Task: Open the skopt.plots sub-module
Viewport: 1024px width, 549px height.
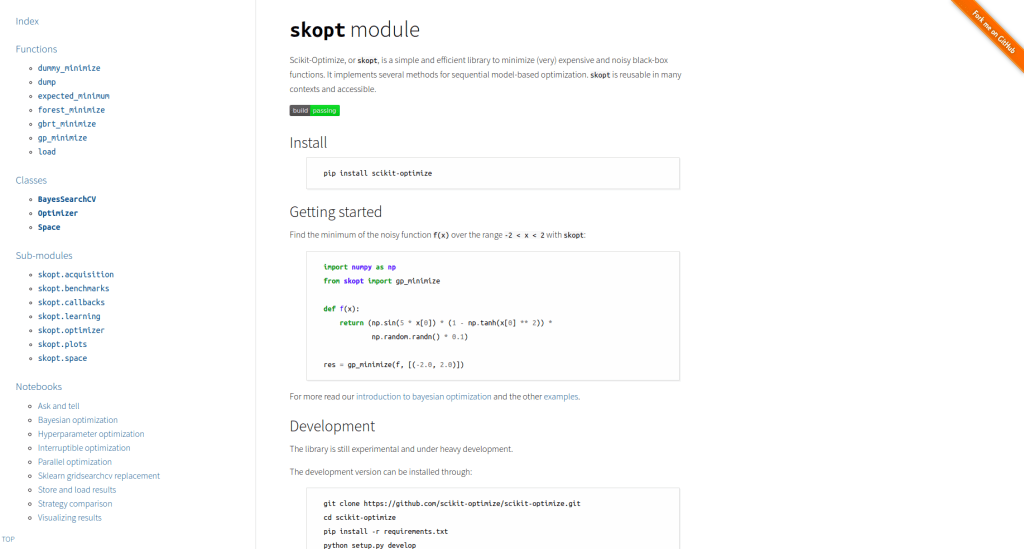Action: 62,344
